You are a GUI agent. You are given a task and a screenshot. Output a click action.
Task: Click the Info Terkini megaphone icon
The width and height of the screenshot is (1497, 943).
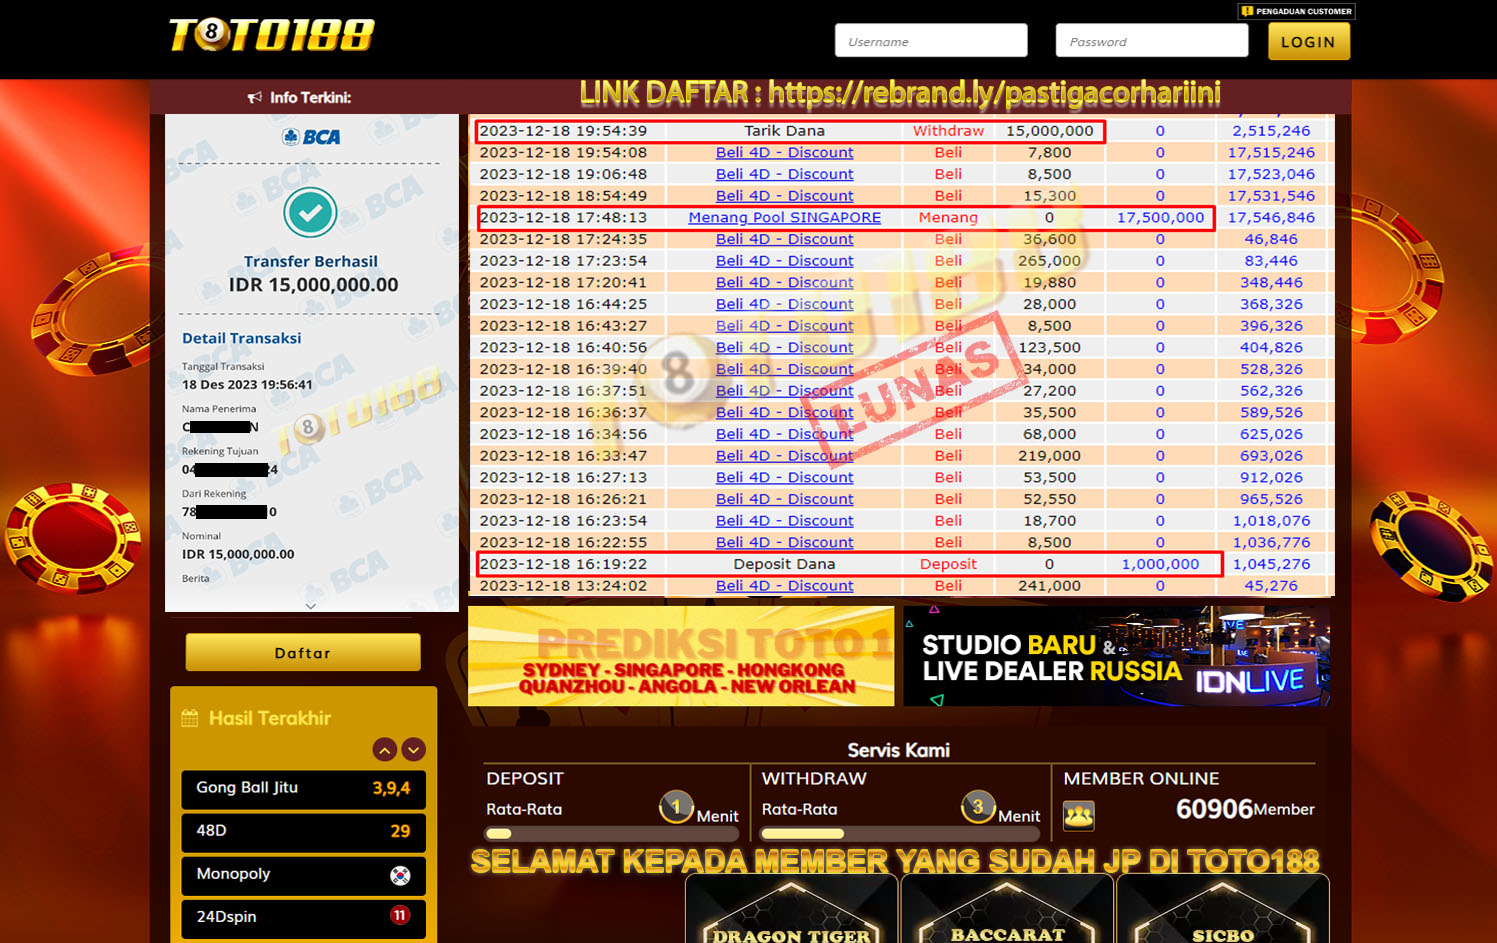click(x=255, y=97)
